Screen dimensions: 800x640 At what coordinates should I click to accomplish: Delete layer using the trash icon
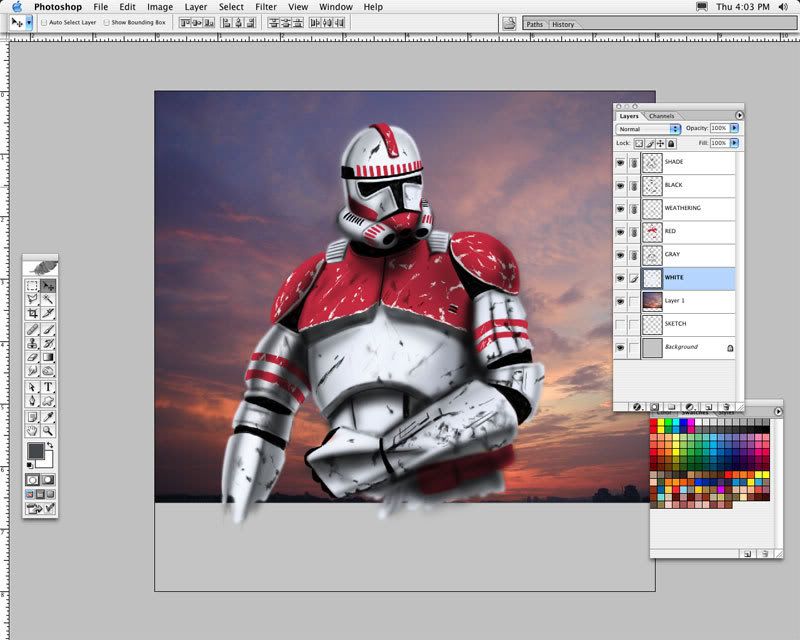[727, 407]
